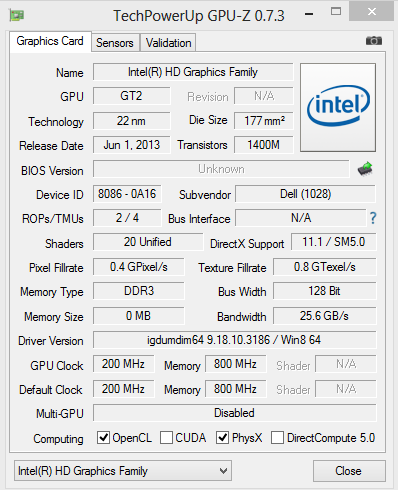Click Default Clock value 200 MHz

tap(123, 389)
